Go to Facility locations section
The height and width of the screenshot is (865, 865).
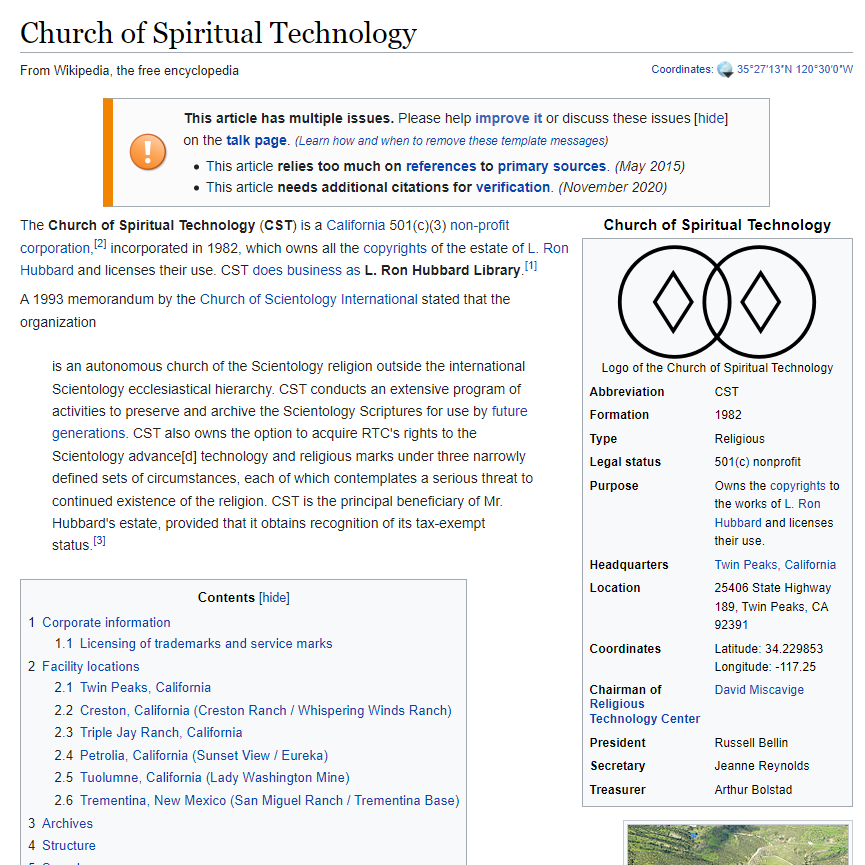tap(90, 666)
